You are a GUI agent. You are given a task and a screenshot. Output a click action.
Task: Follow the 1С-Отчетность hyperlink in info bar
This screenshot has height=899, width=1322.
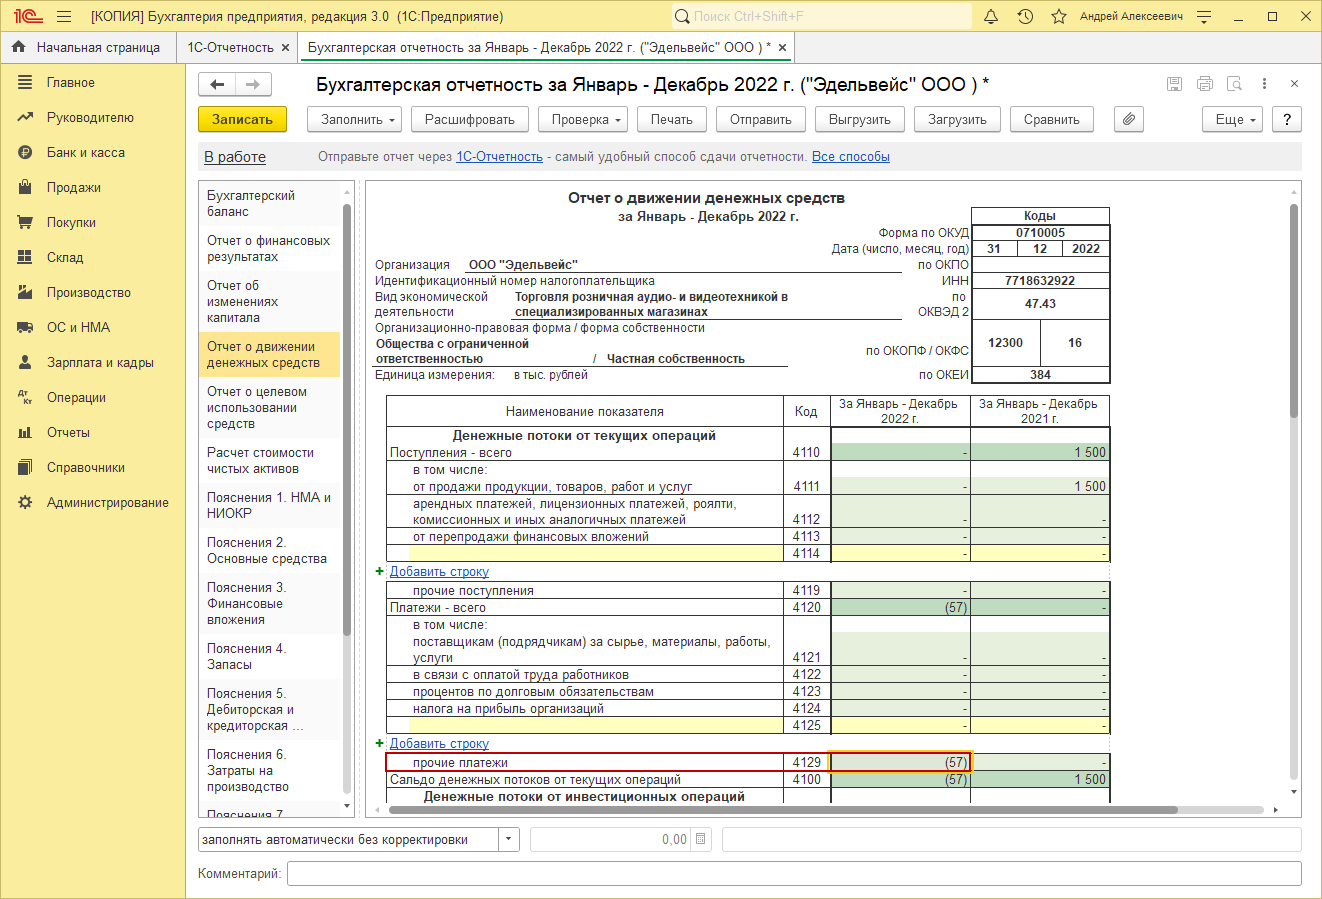(x=499, y=157)
